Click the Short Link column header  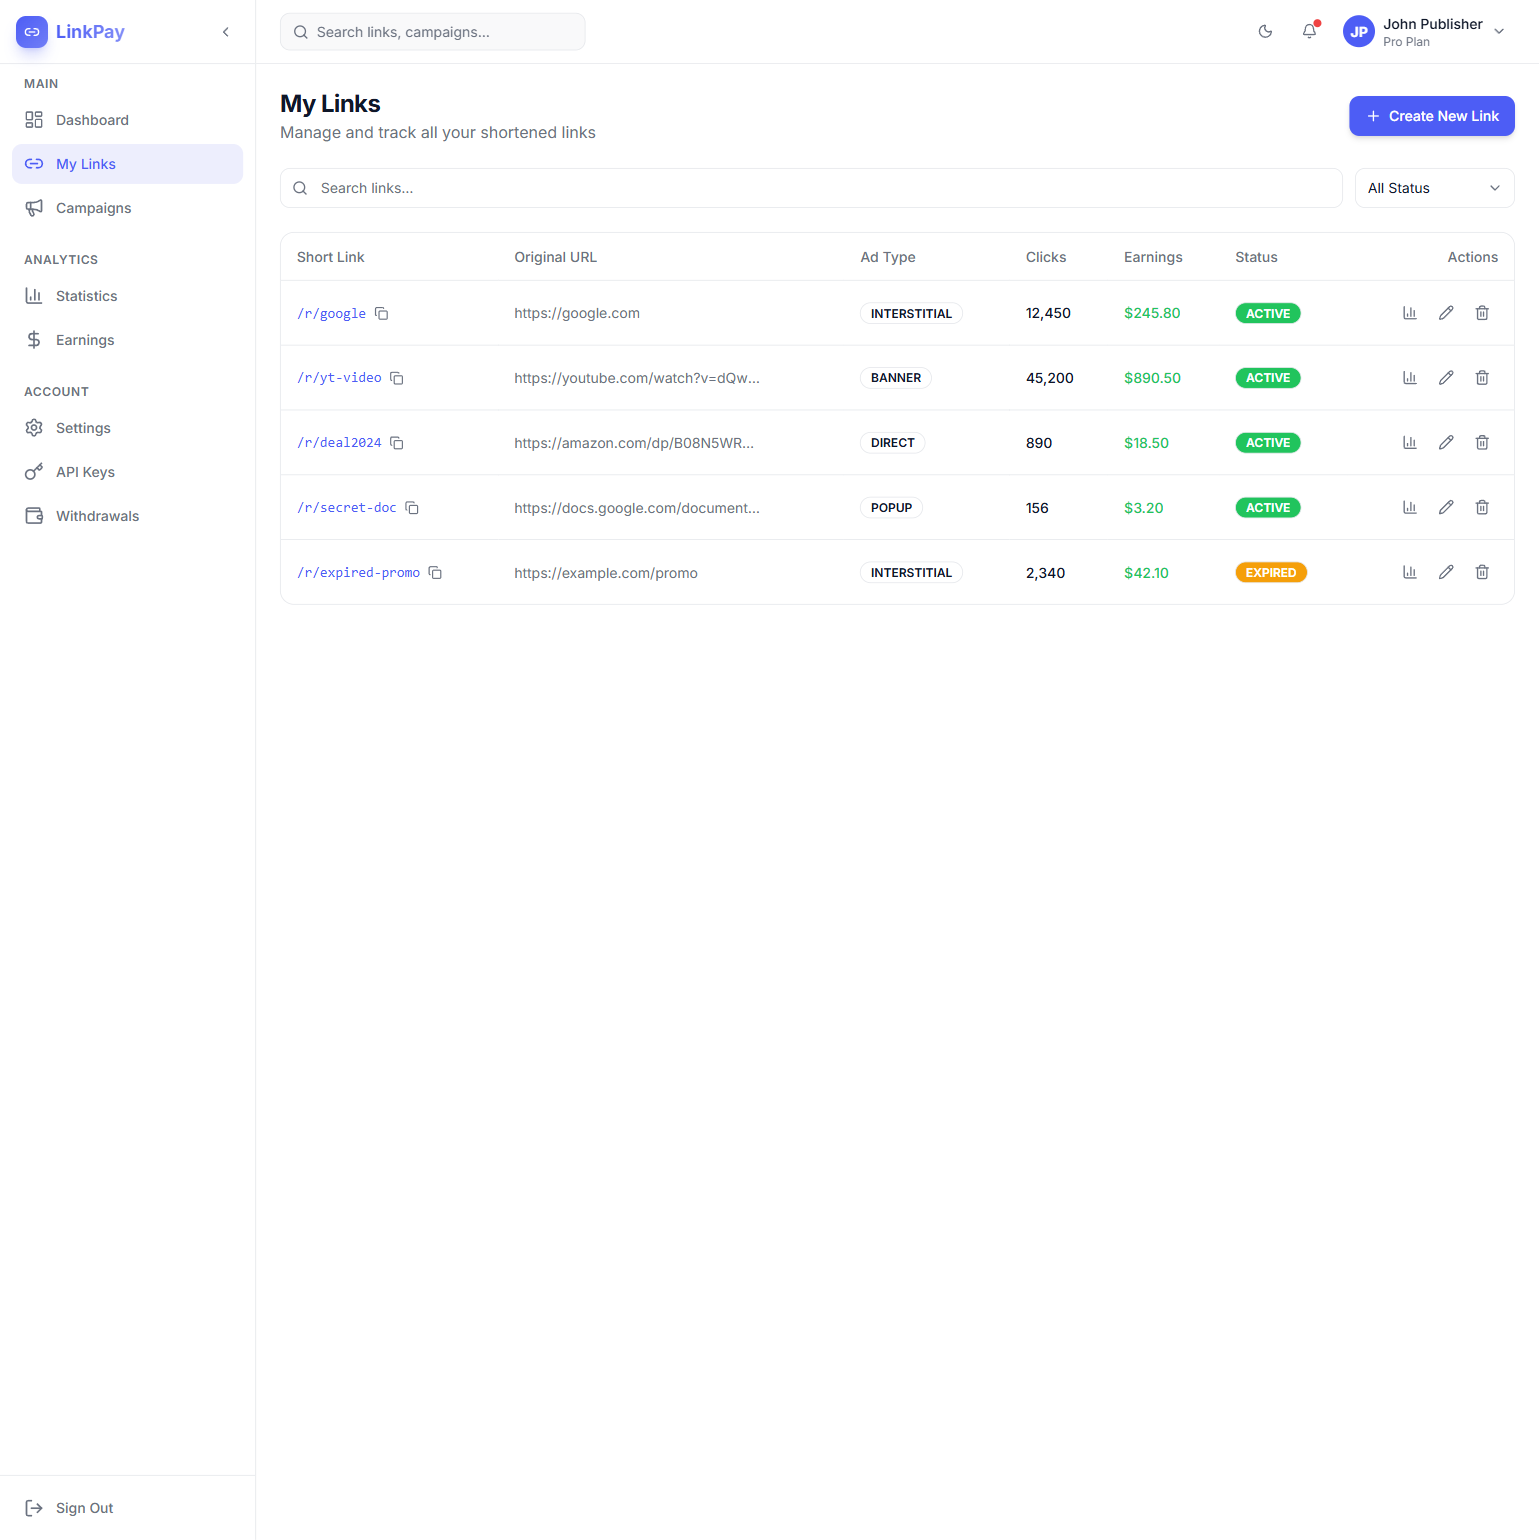(x=330, y=257)
